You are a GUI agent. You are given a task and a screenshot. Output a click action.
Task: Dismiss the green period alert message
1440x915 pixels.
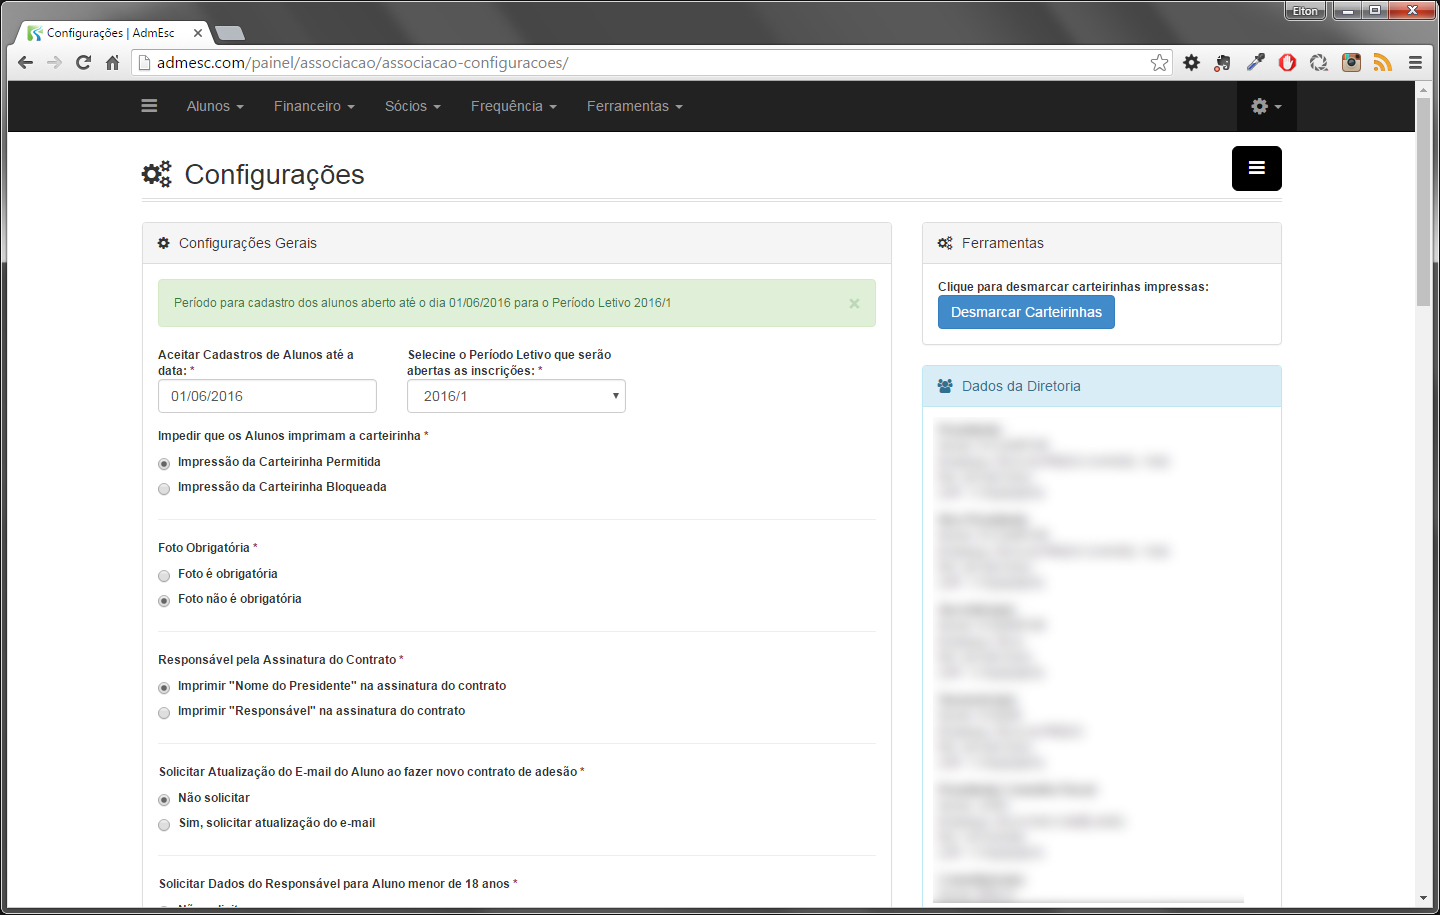click(854, 303)
